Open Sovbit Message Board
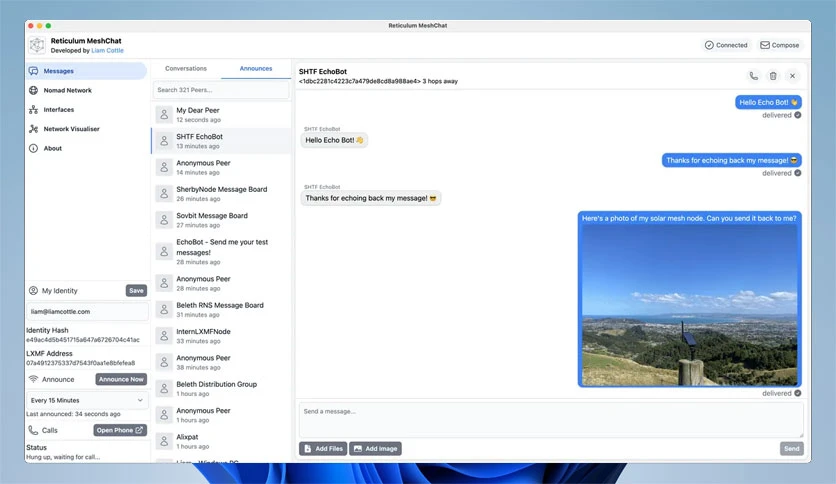Viewport: 836px width, 484px height. 221,220
